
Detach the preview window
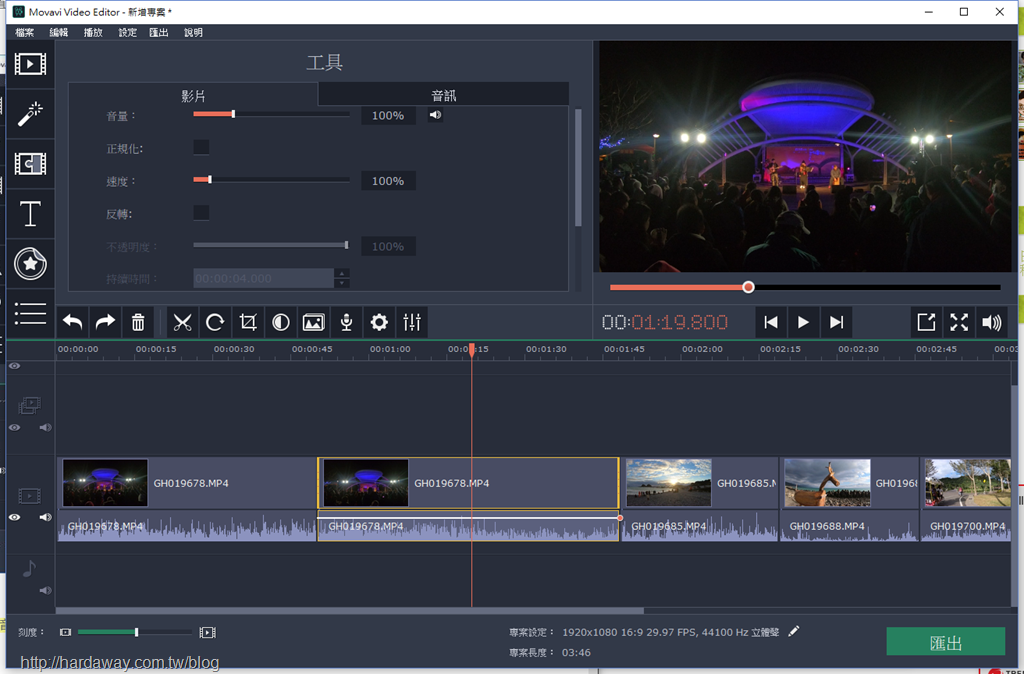point(926,322)
